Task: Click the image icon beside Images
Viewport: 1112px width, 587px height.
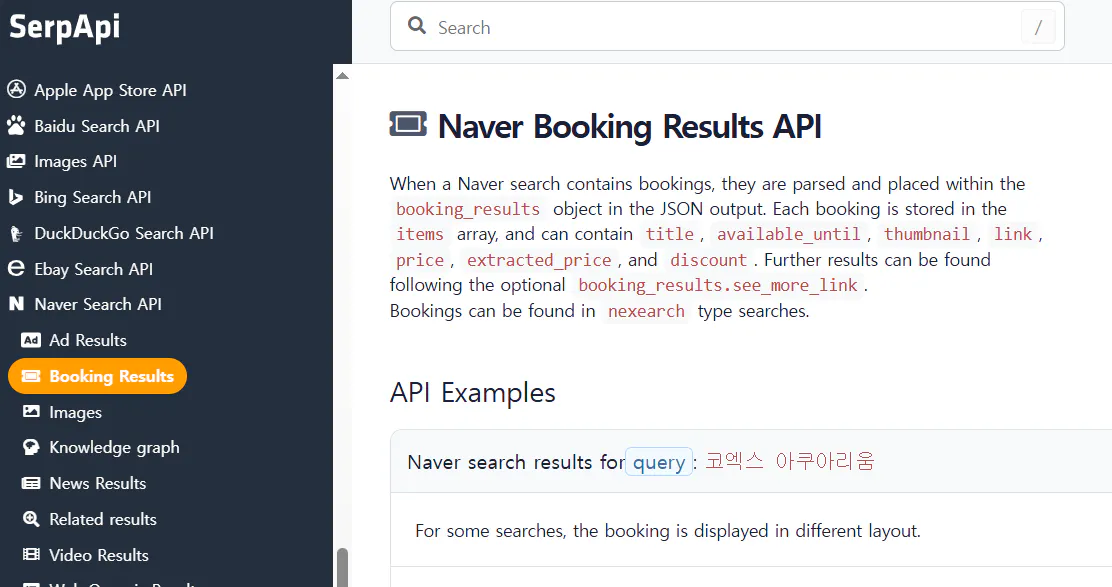Action: pyautogui.click(x=30, y=411)
